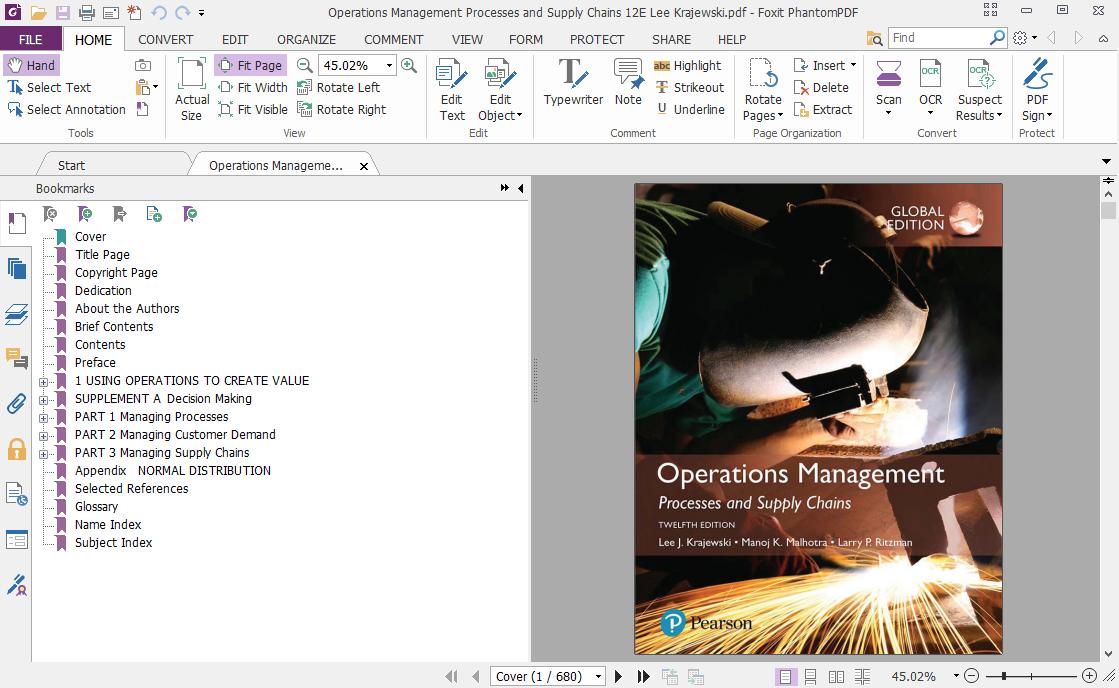Screen dimensions: 1119x688
Task: Open the Layers panel in sidebar
Action: (16, 313)
